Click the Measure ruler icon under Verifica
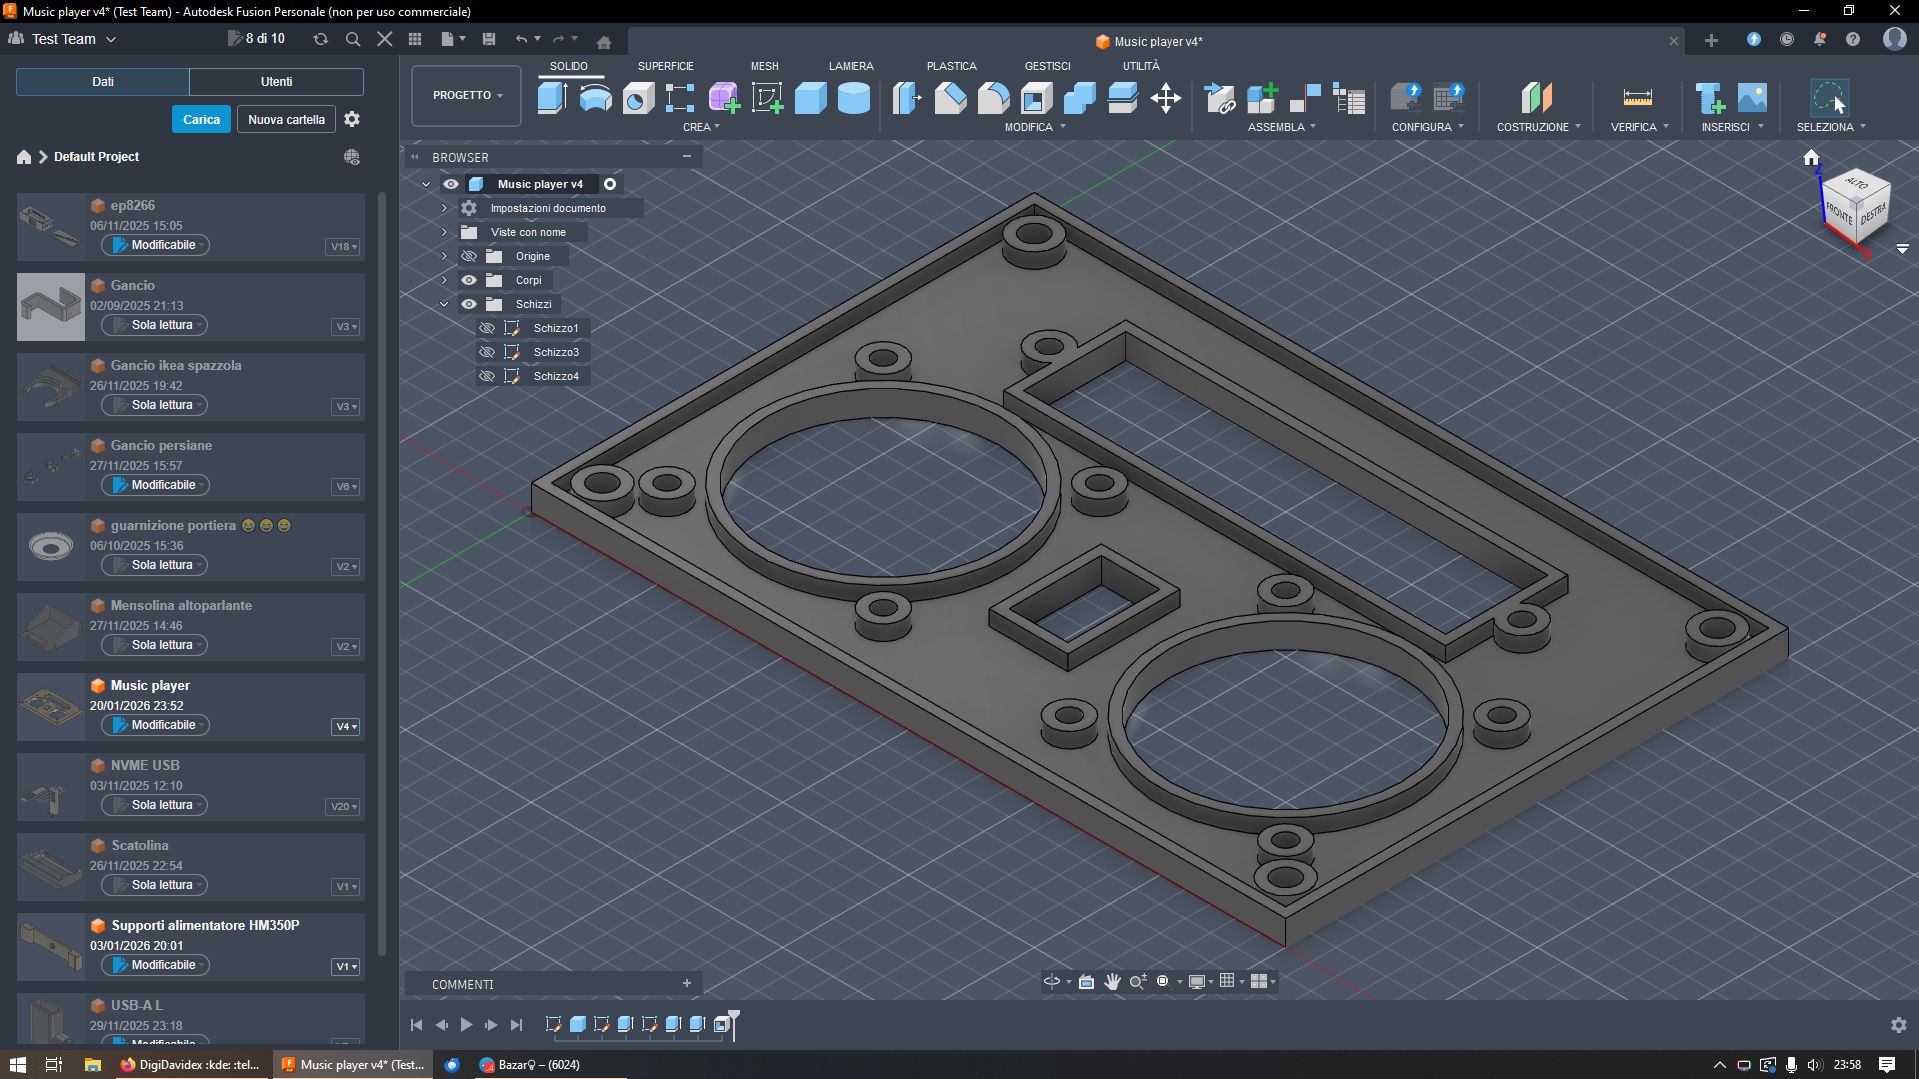Screen dimensions: 1919x1079 (1637, 98)
